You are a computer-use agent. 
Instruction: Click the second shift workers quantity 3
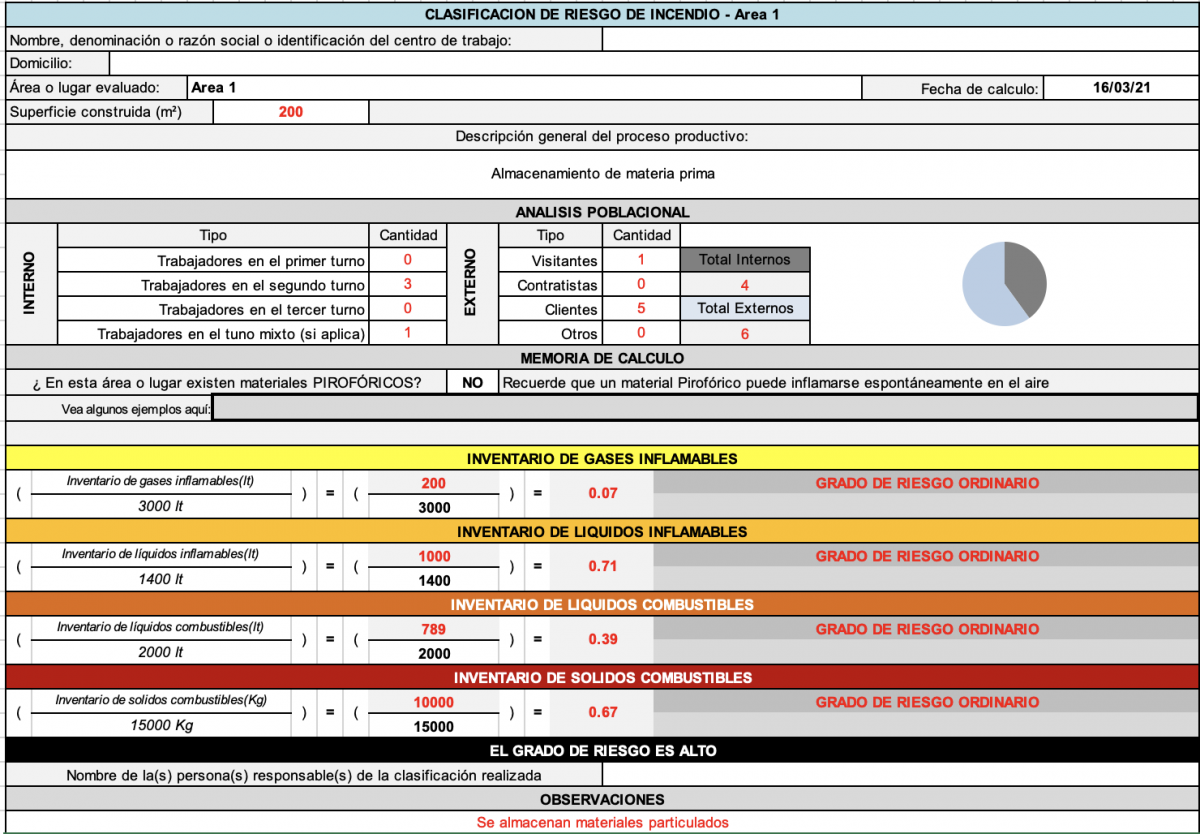pos(408,284)
